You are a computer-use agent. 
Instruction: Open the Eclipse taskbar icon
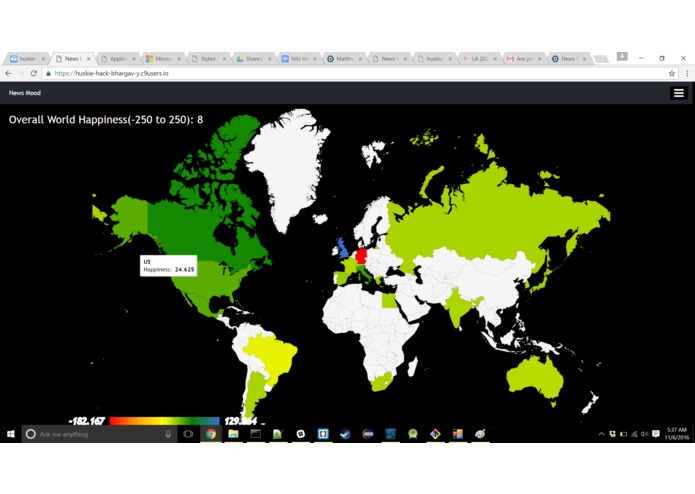pyautogui.click(x=368, y=434)
